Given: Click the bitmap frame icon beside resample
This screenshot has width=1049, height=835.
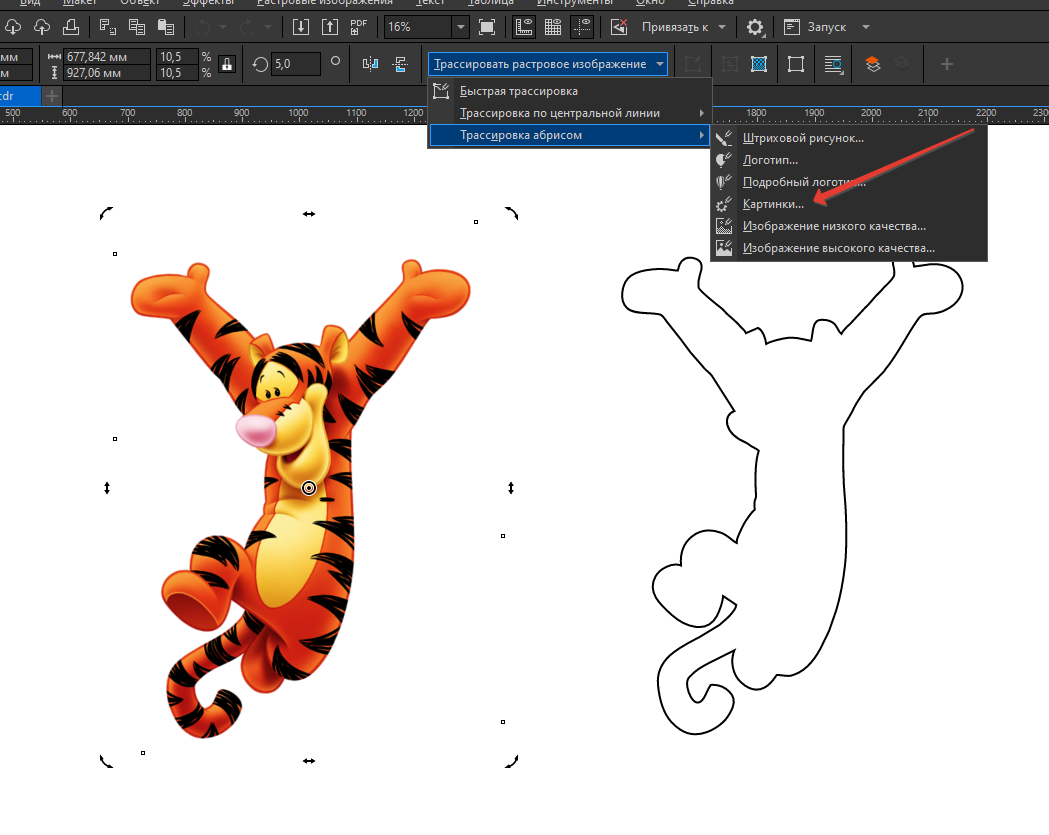Looking at the screenshot, I should point(795,64).
